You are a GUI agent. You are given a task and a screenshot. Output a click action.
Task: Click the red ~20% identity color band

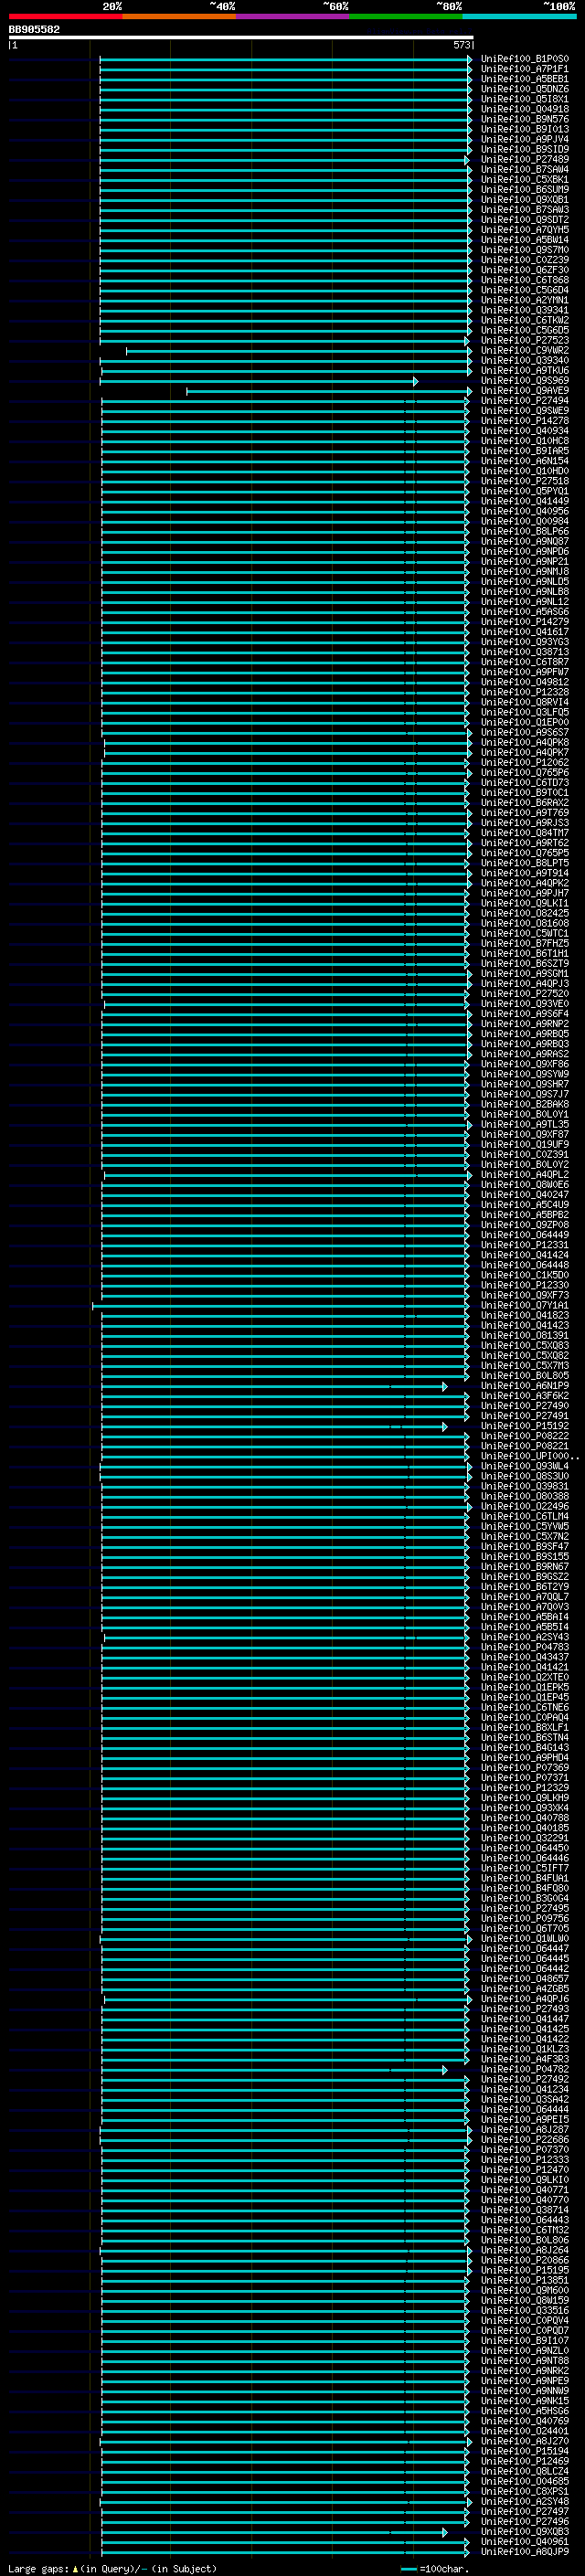point(65,16)
